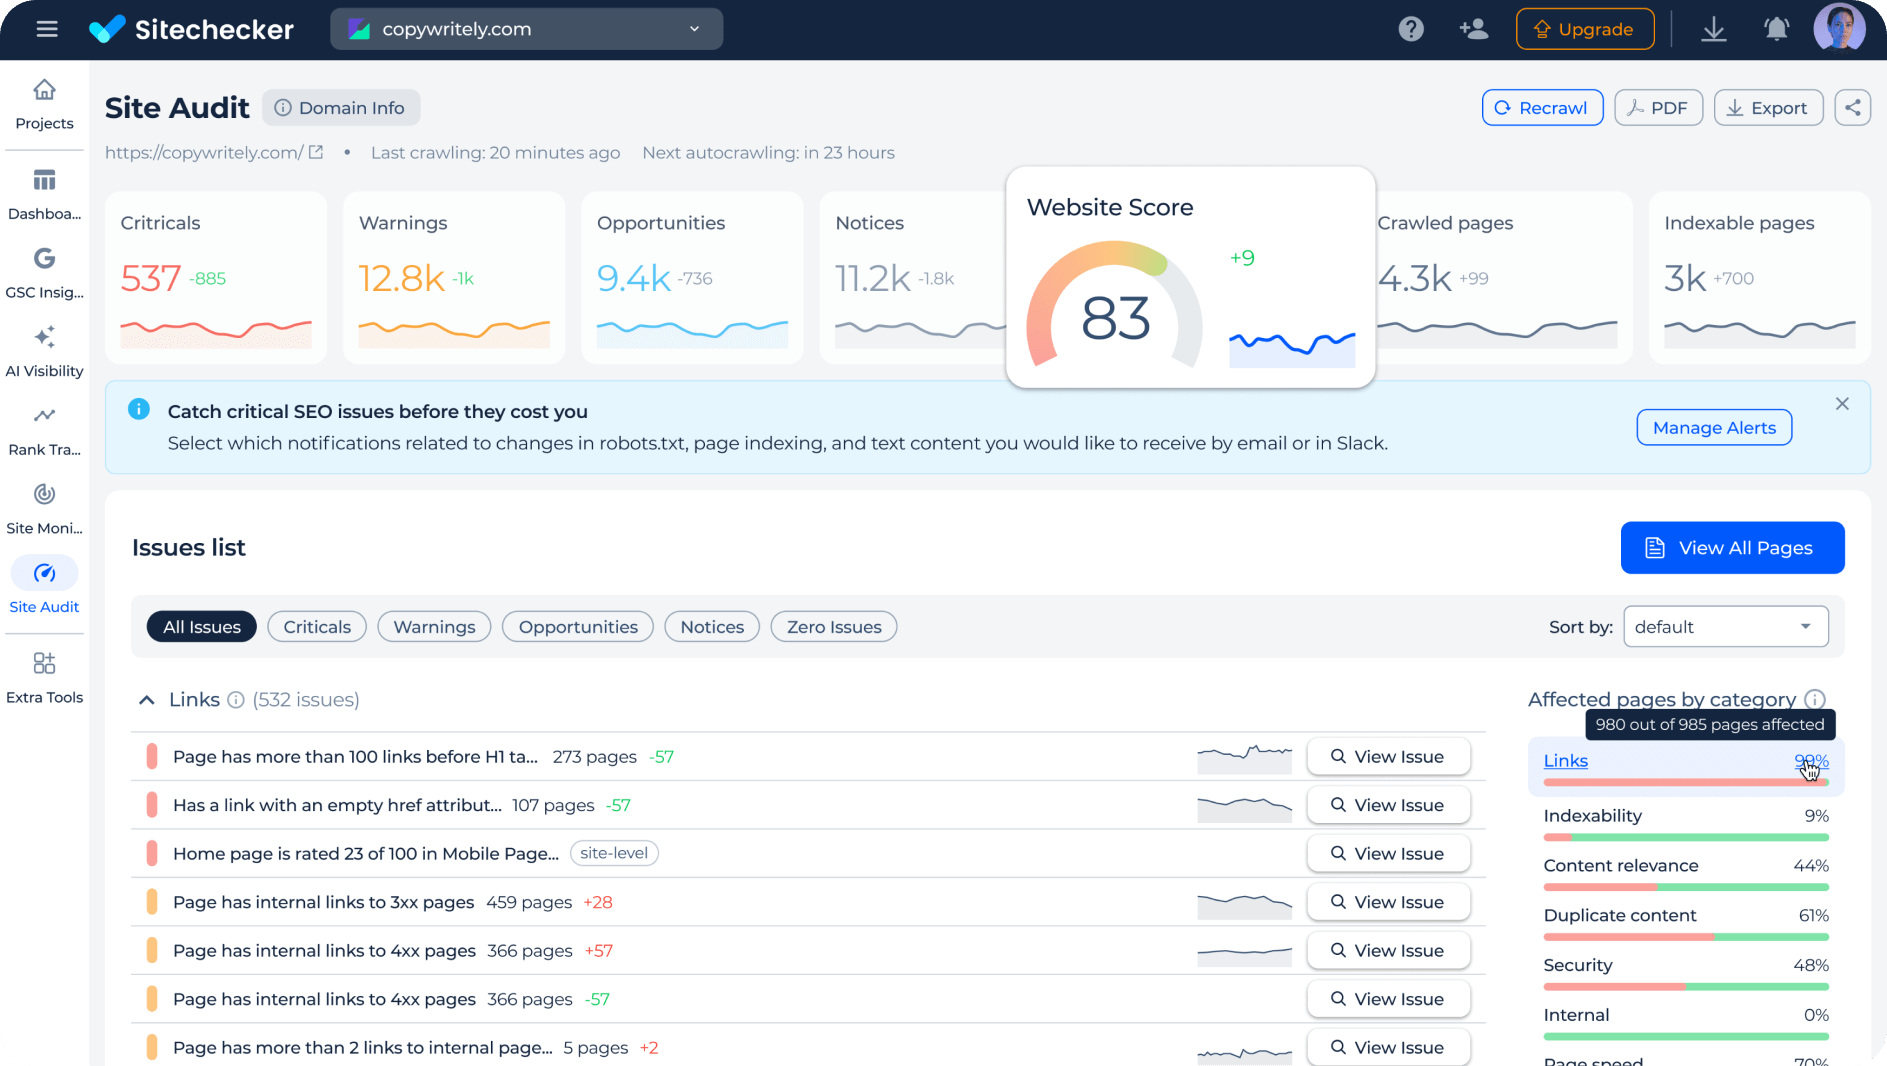Click the Content relevance progress bar

coord(1686,887)
